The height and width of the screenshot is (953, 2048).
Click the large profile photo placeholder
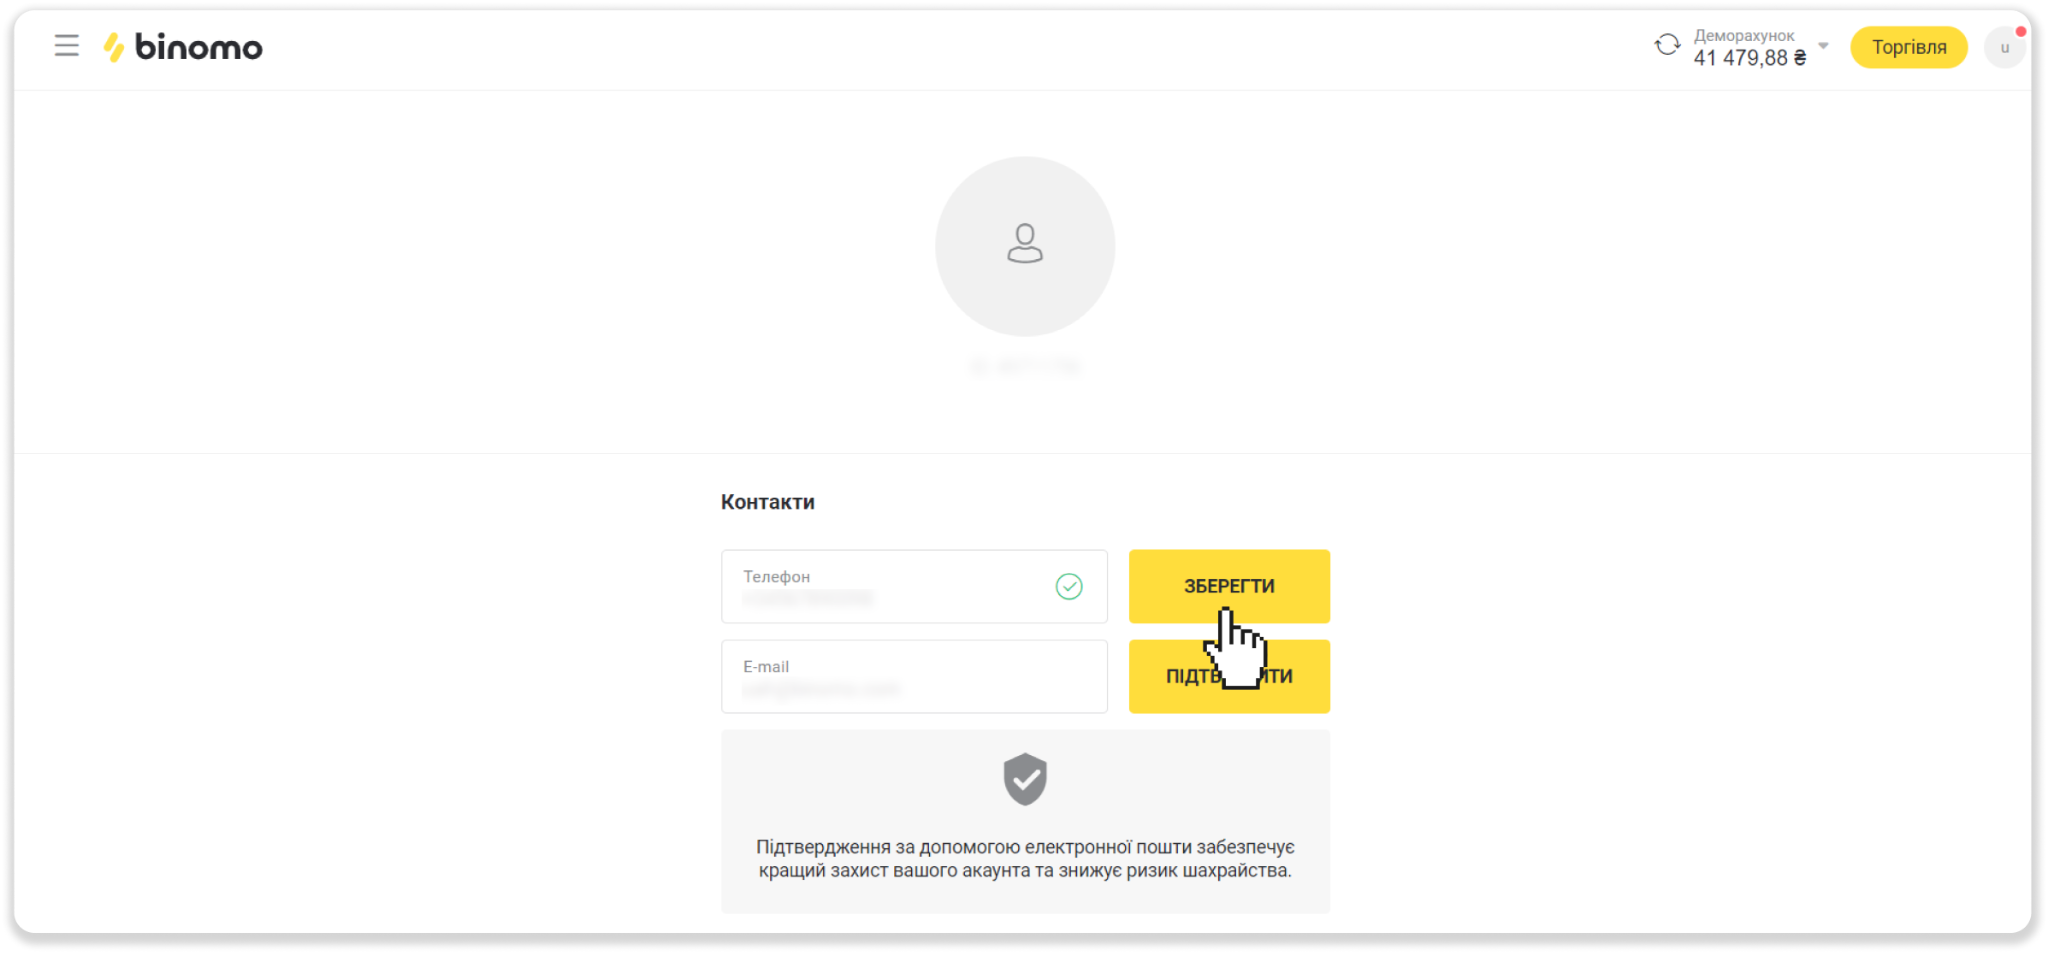pyautogui.click(x=1025, y=246)
